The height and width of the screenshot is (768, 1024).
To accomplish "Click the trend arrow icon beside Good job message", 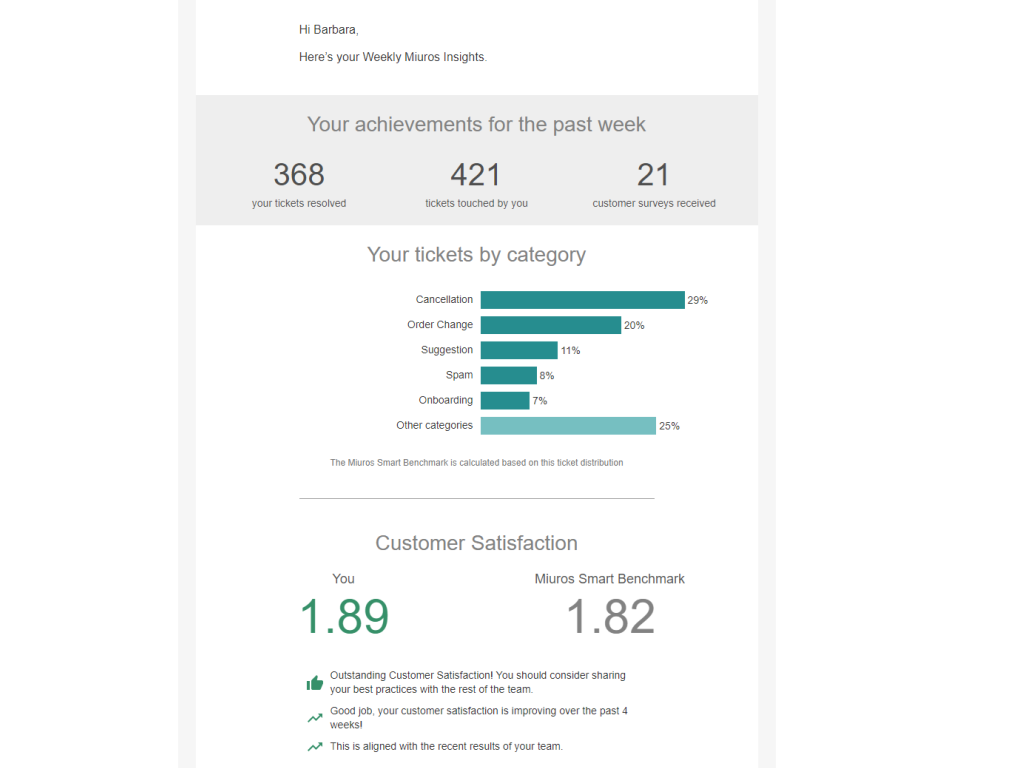I will pyautogui.click(x=315, y=718).
